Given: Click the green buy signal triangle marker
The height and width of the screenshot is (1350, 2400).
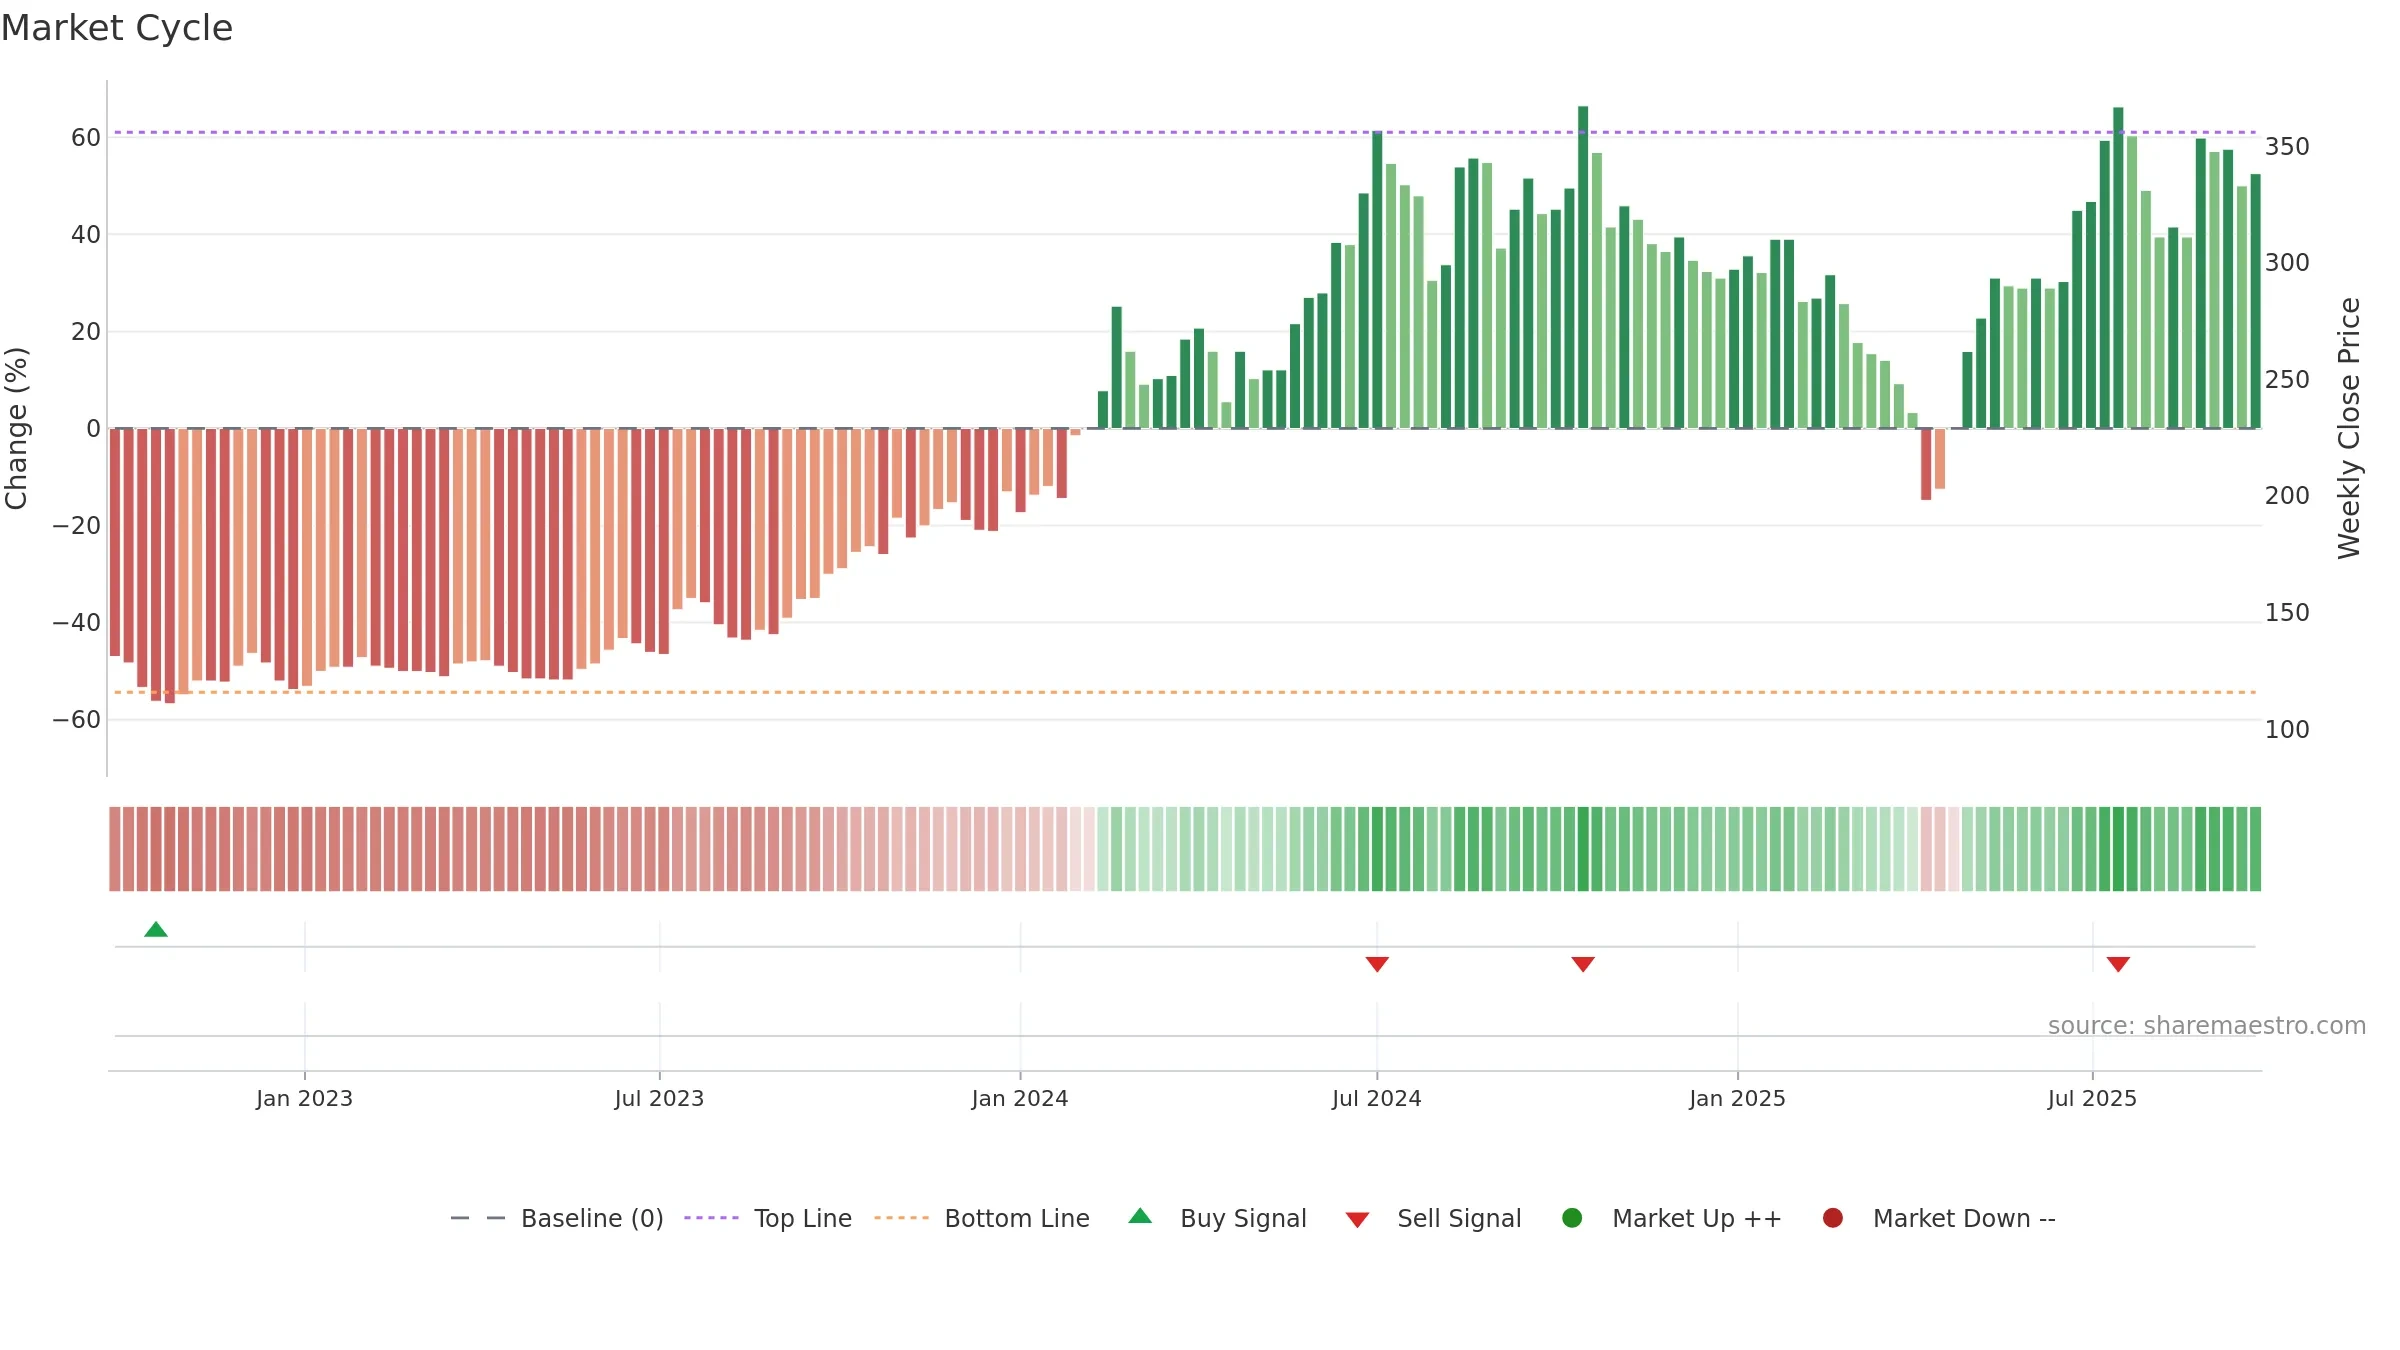Looking at the screenshot, I should pyautogui.click(x=156, y=930).
